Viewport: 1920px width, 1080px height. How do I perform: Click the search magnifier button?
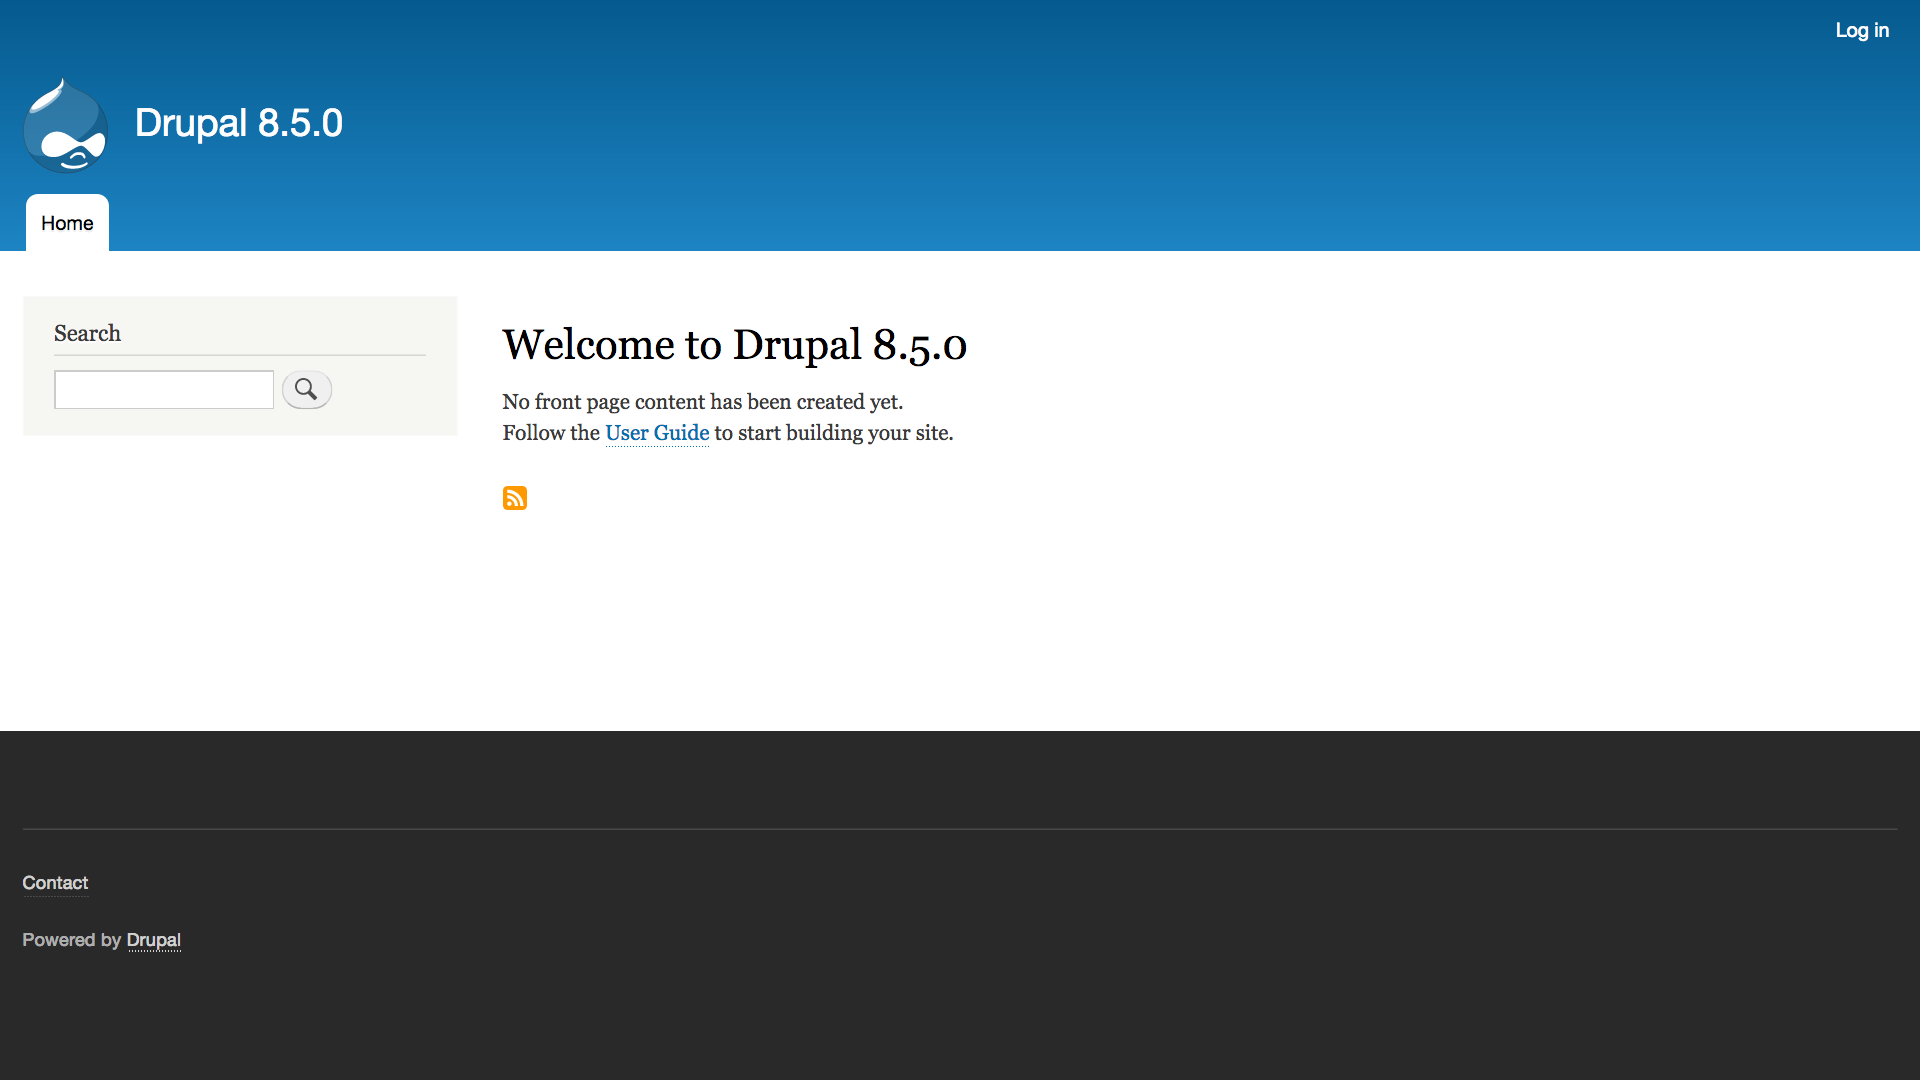[306, 390]
